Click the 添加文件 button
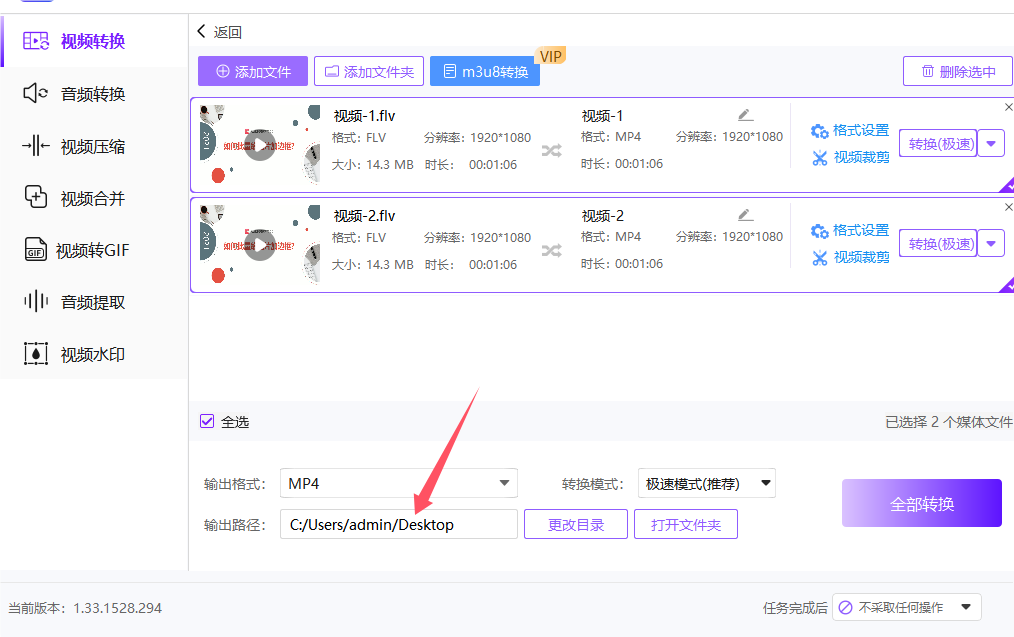Screen dimensions: 1014x637 point(253,71)
